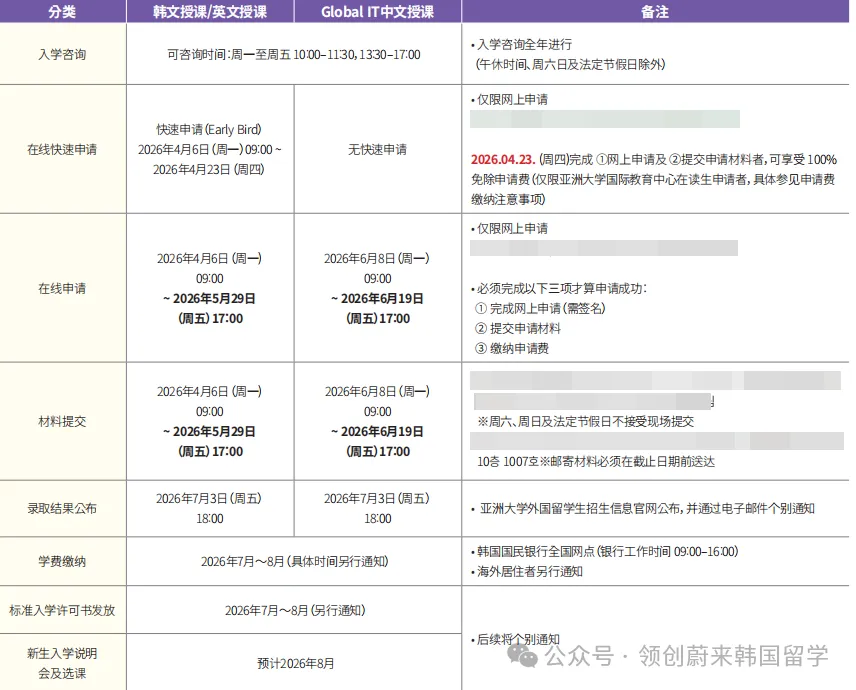
Task: Select the 材料提交 row label
Action: (x=62, y=421)
